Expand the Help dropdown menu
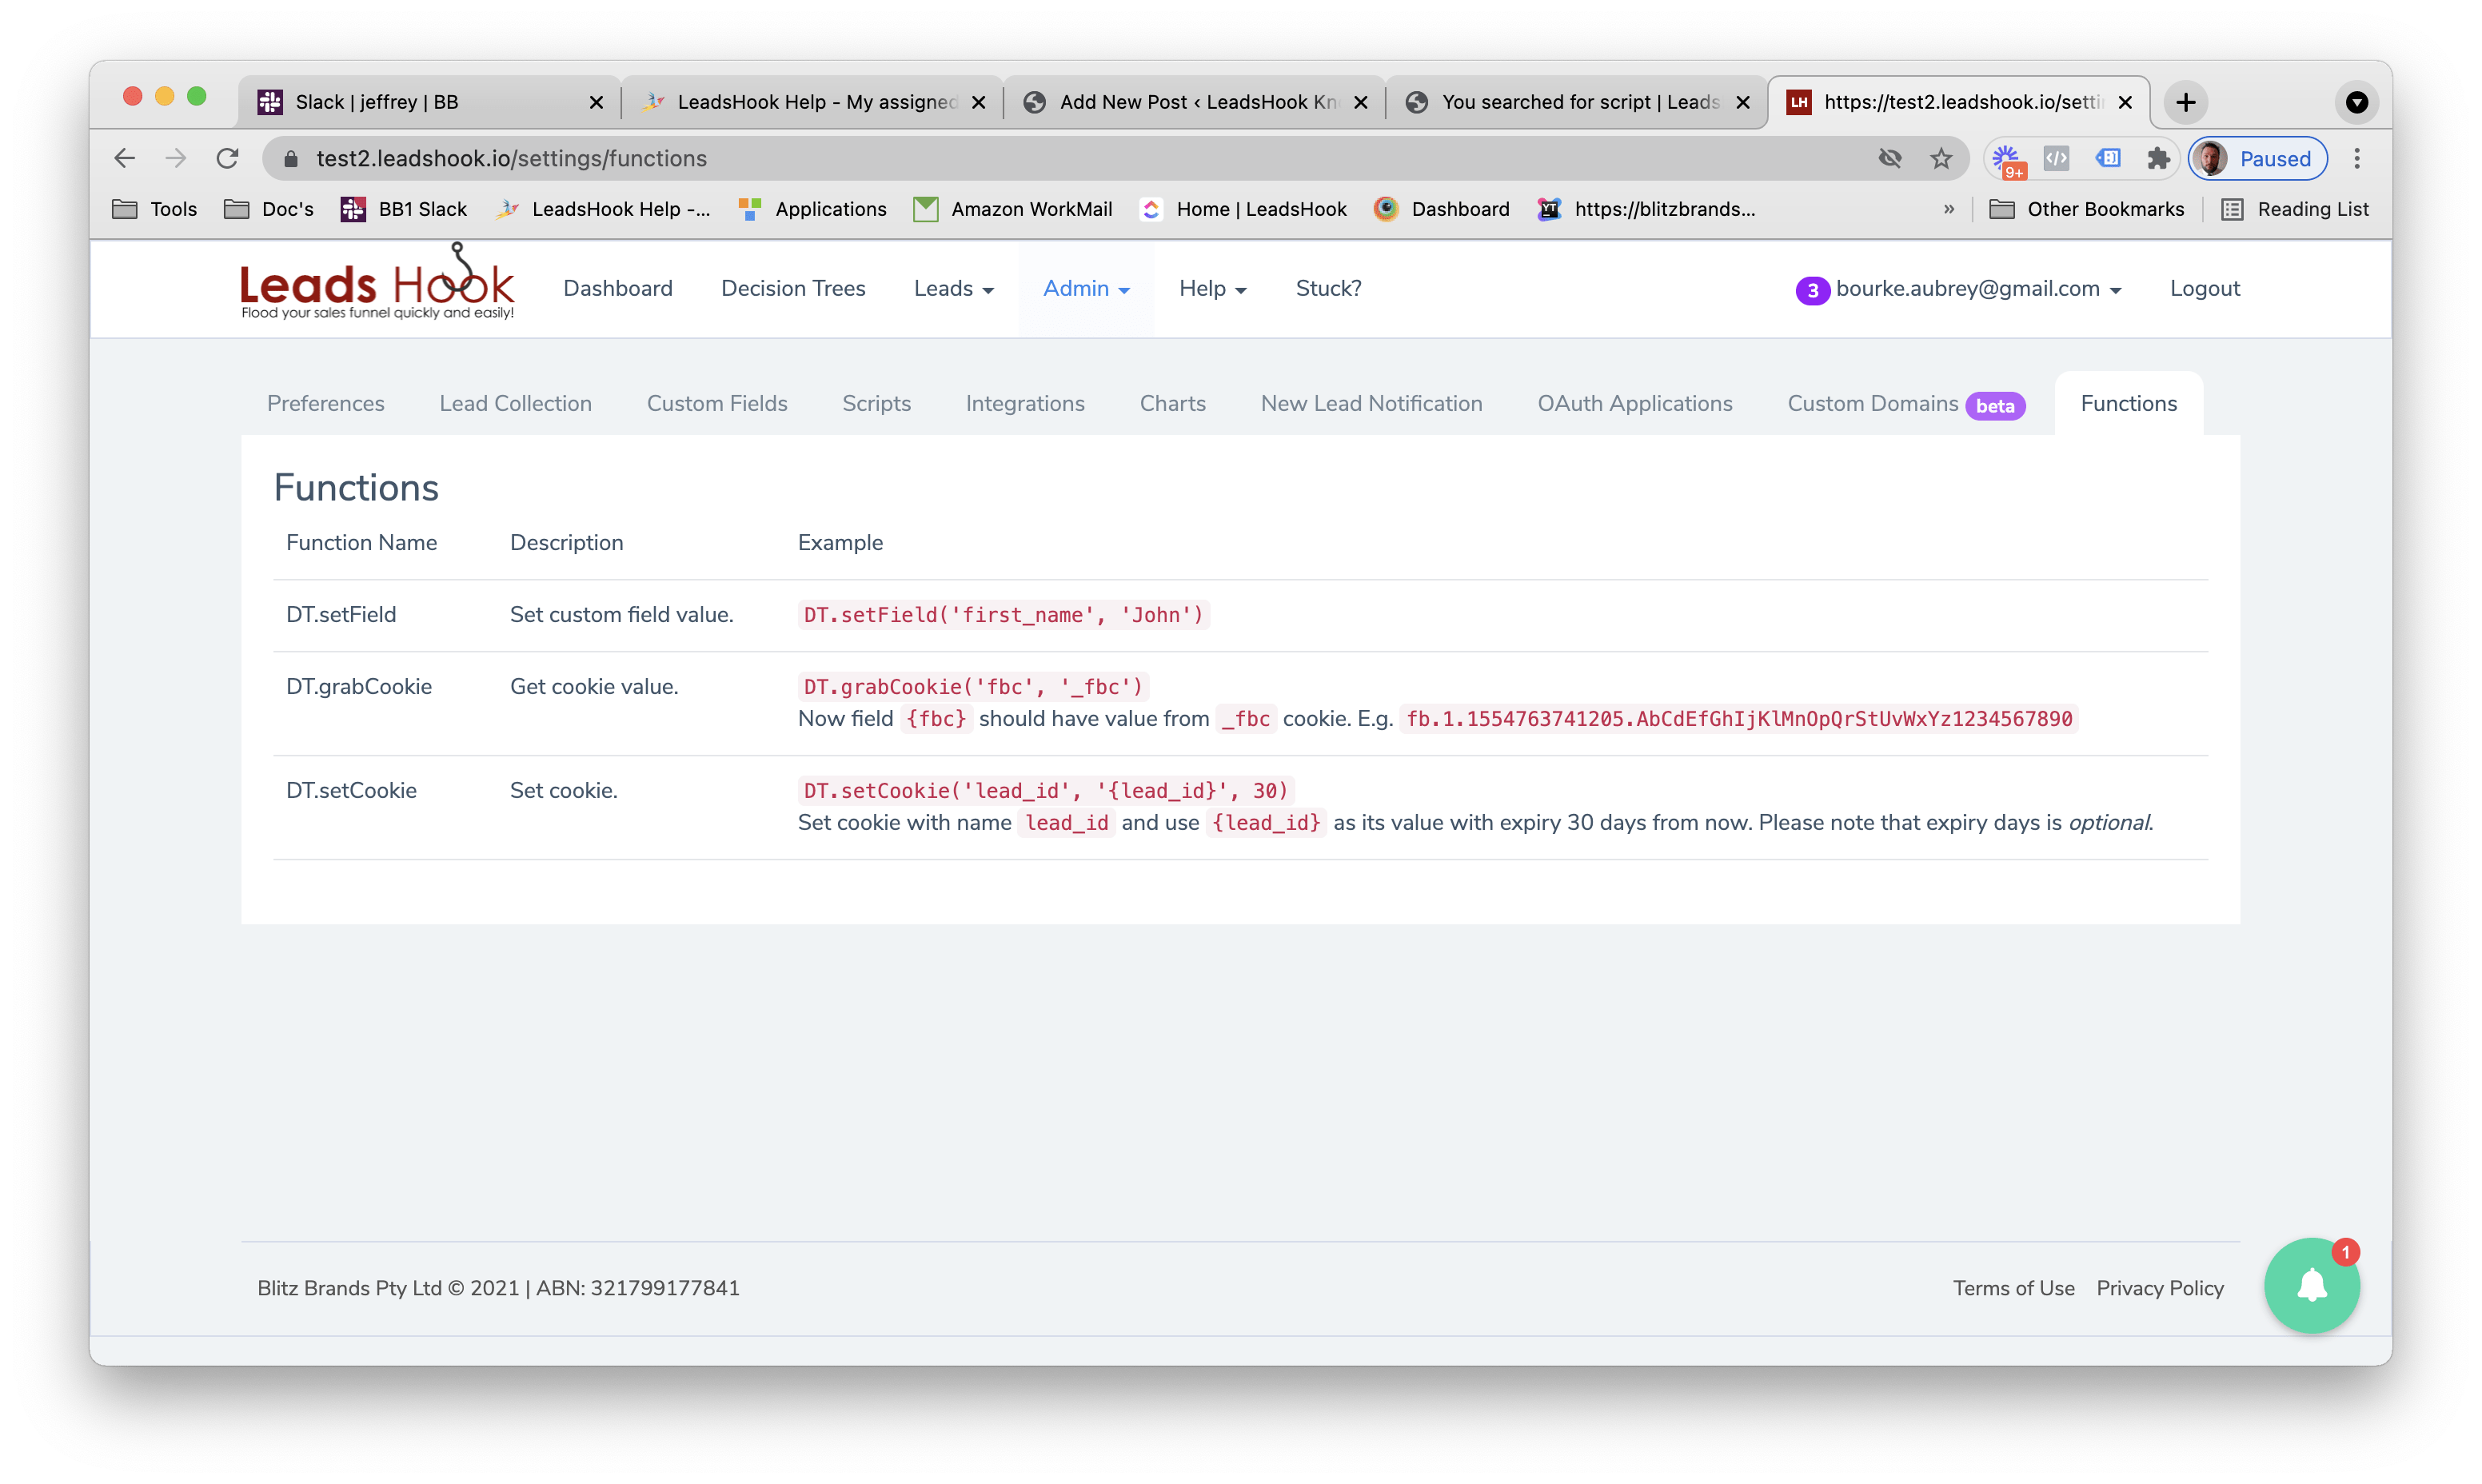The image size is (2482, 1484). 1212,288
